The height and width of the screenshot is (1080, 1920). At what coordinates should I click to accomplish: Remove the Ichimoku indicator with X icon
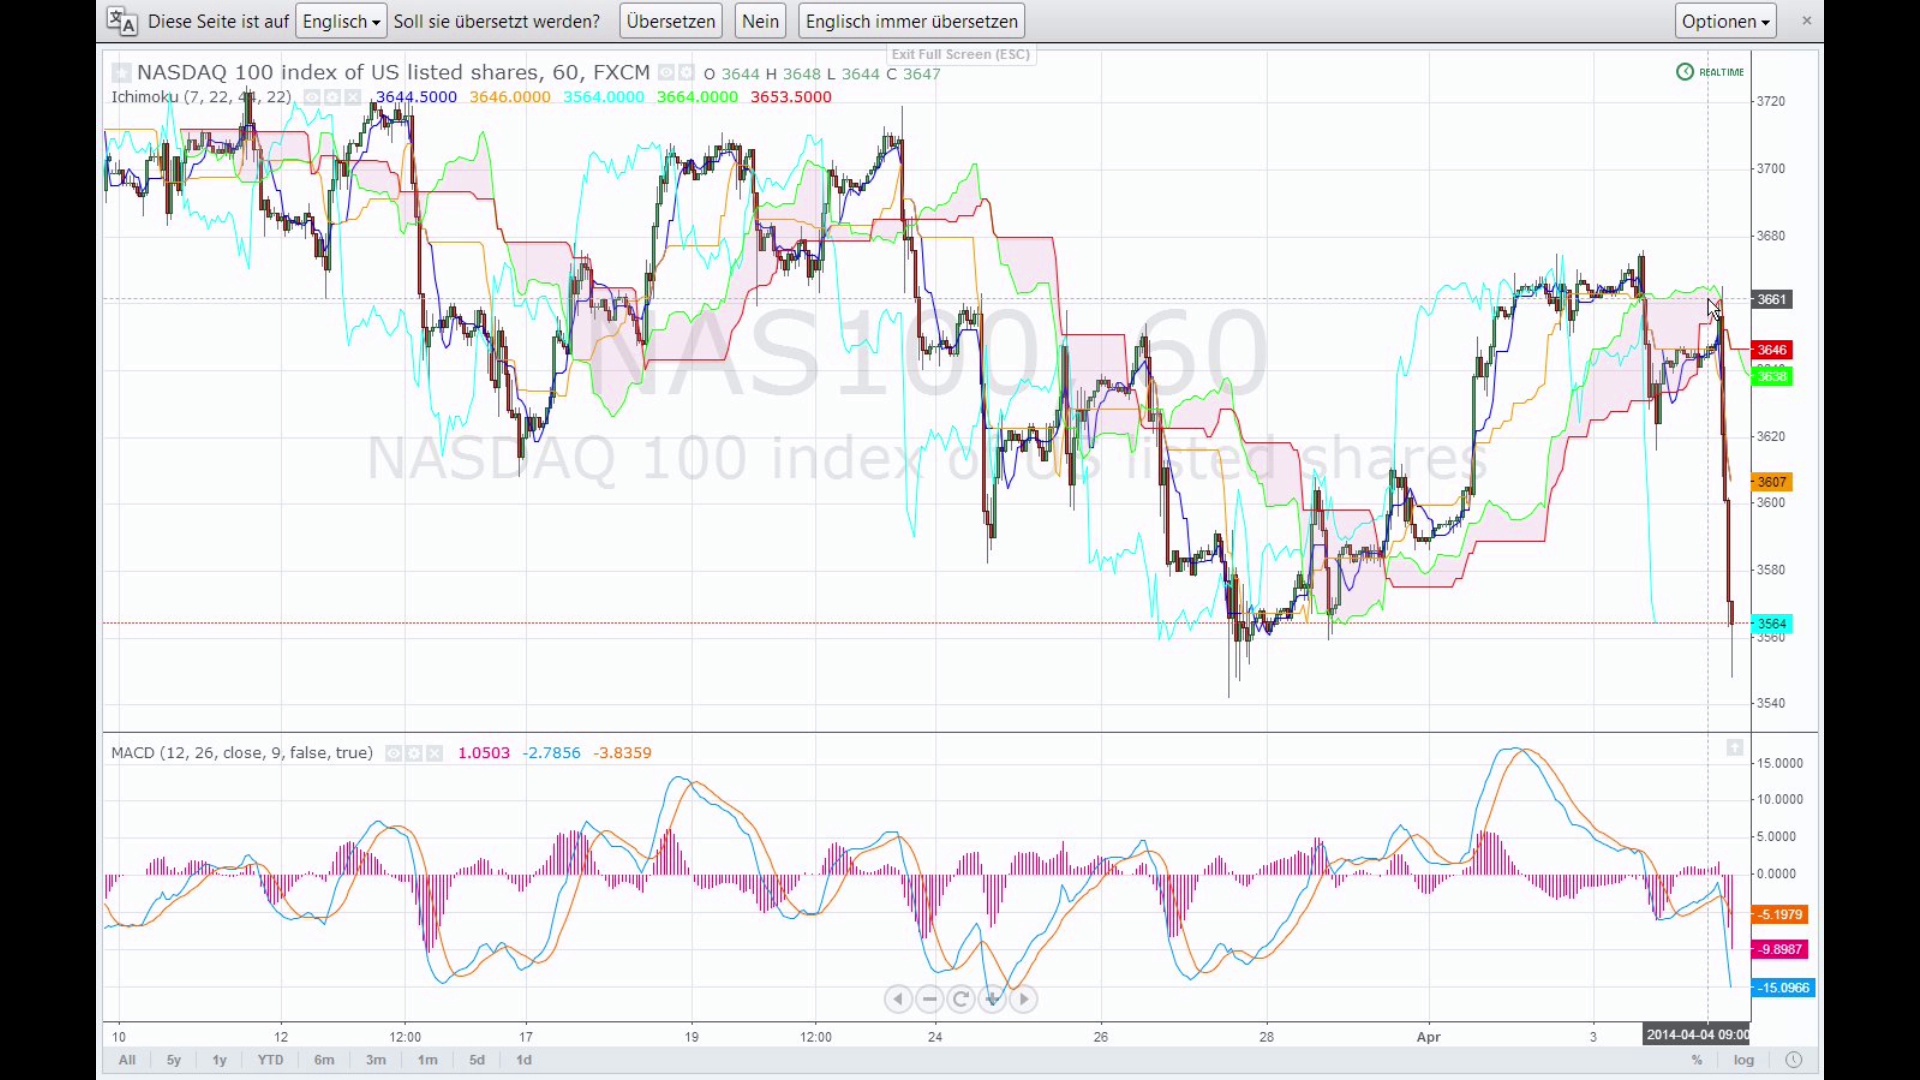[x=353, y=97]
